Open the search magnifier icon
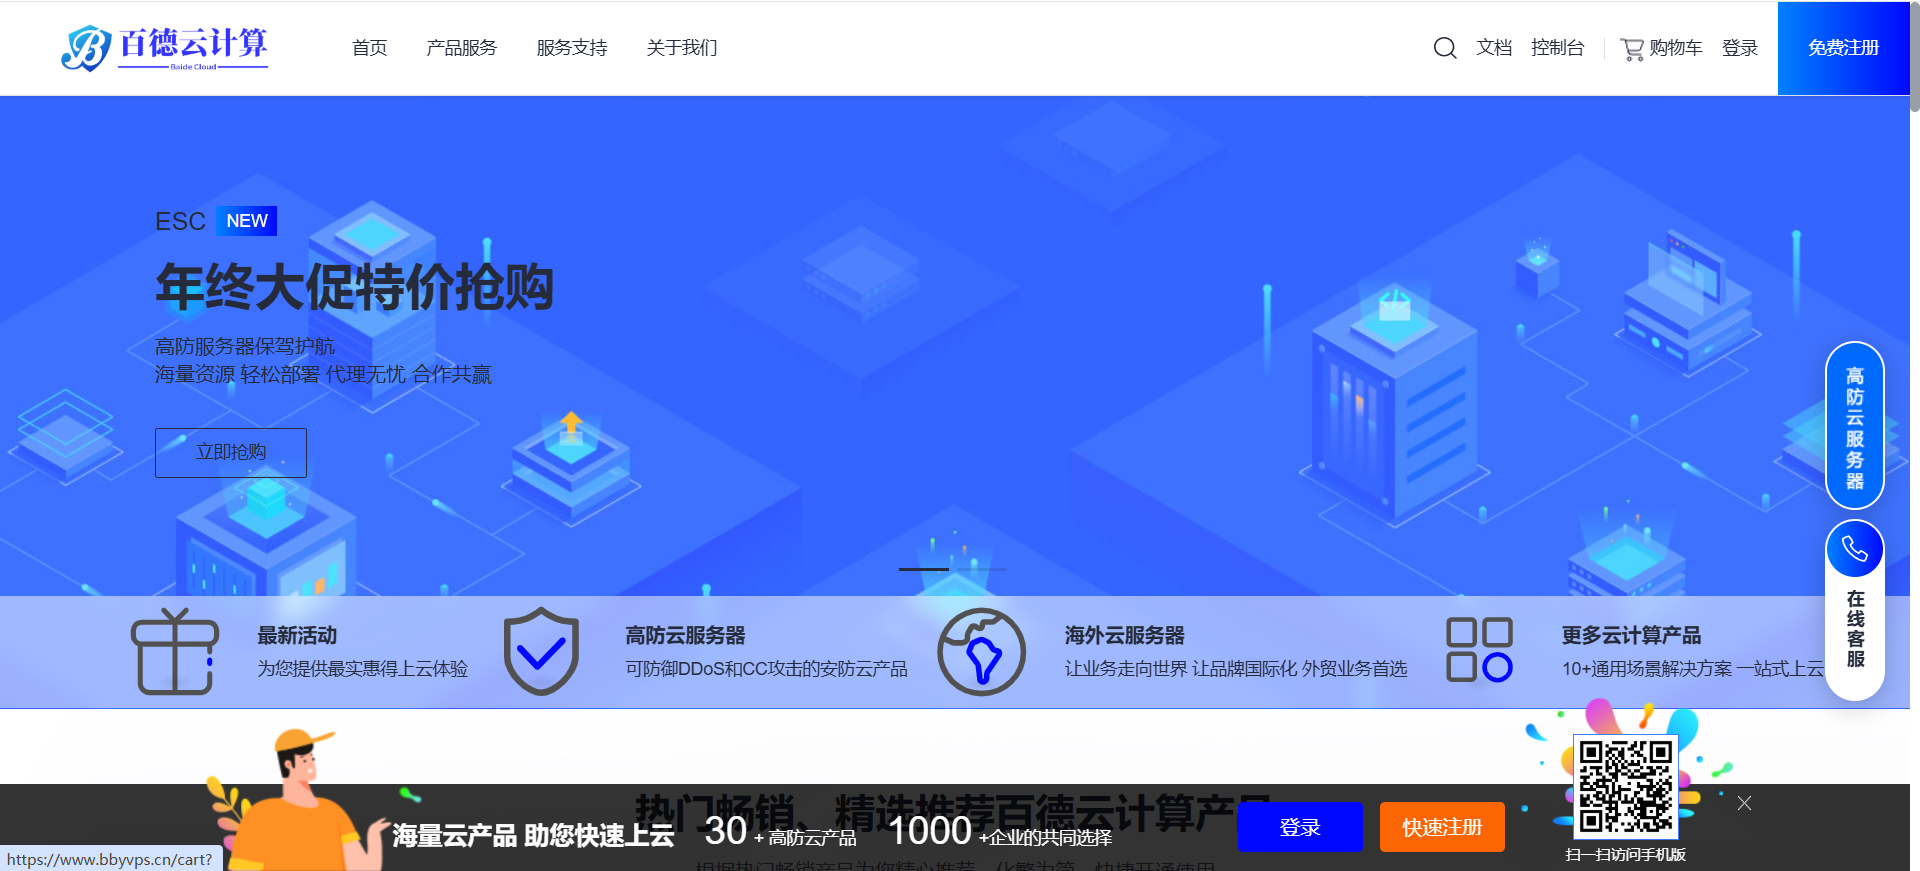This screenshot has height=871, width=1920. click(1445, 48)
